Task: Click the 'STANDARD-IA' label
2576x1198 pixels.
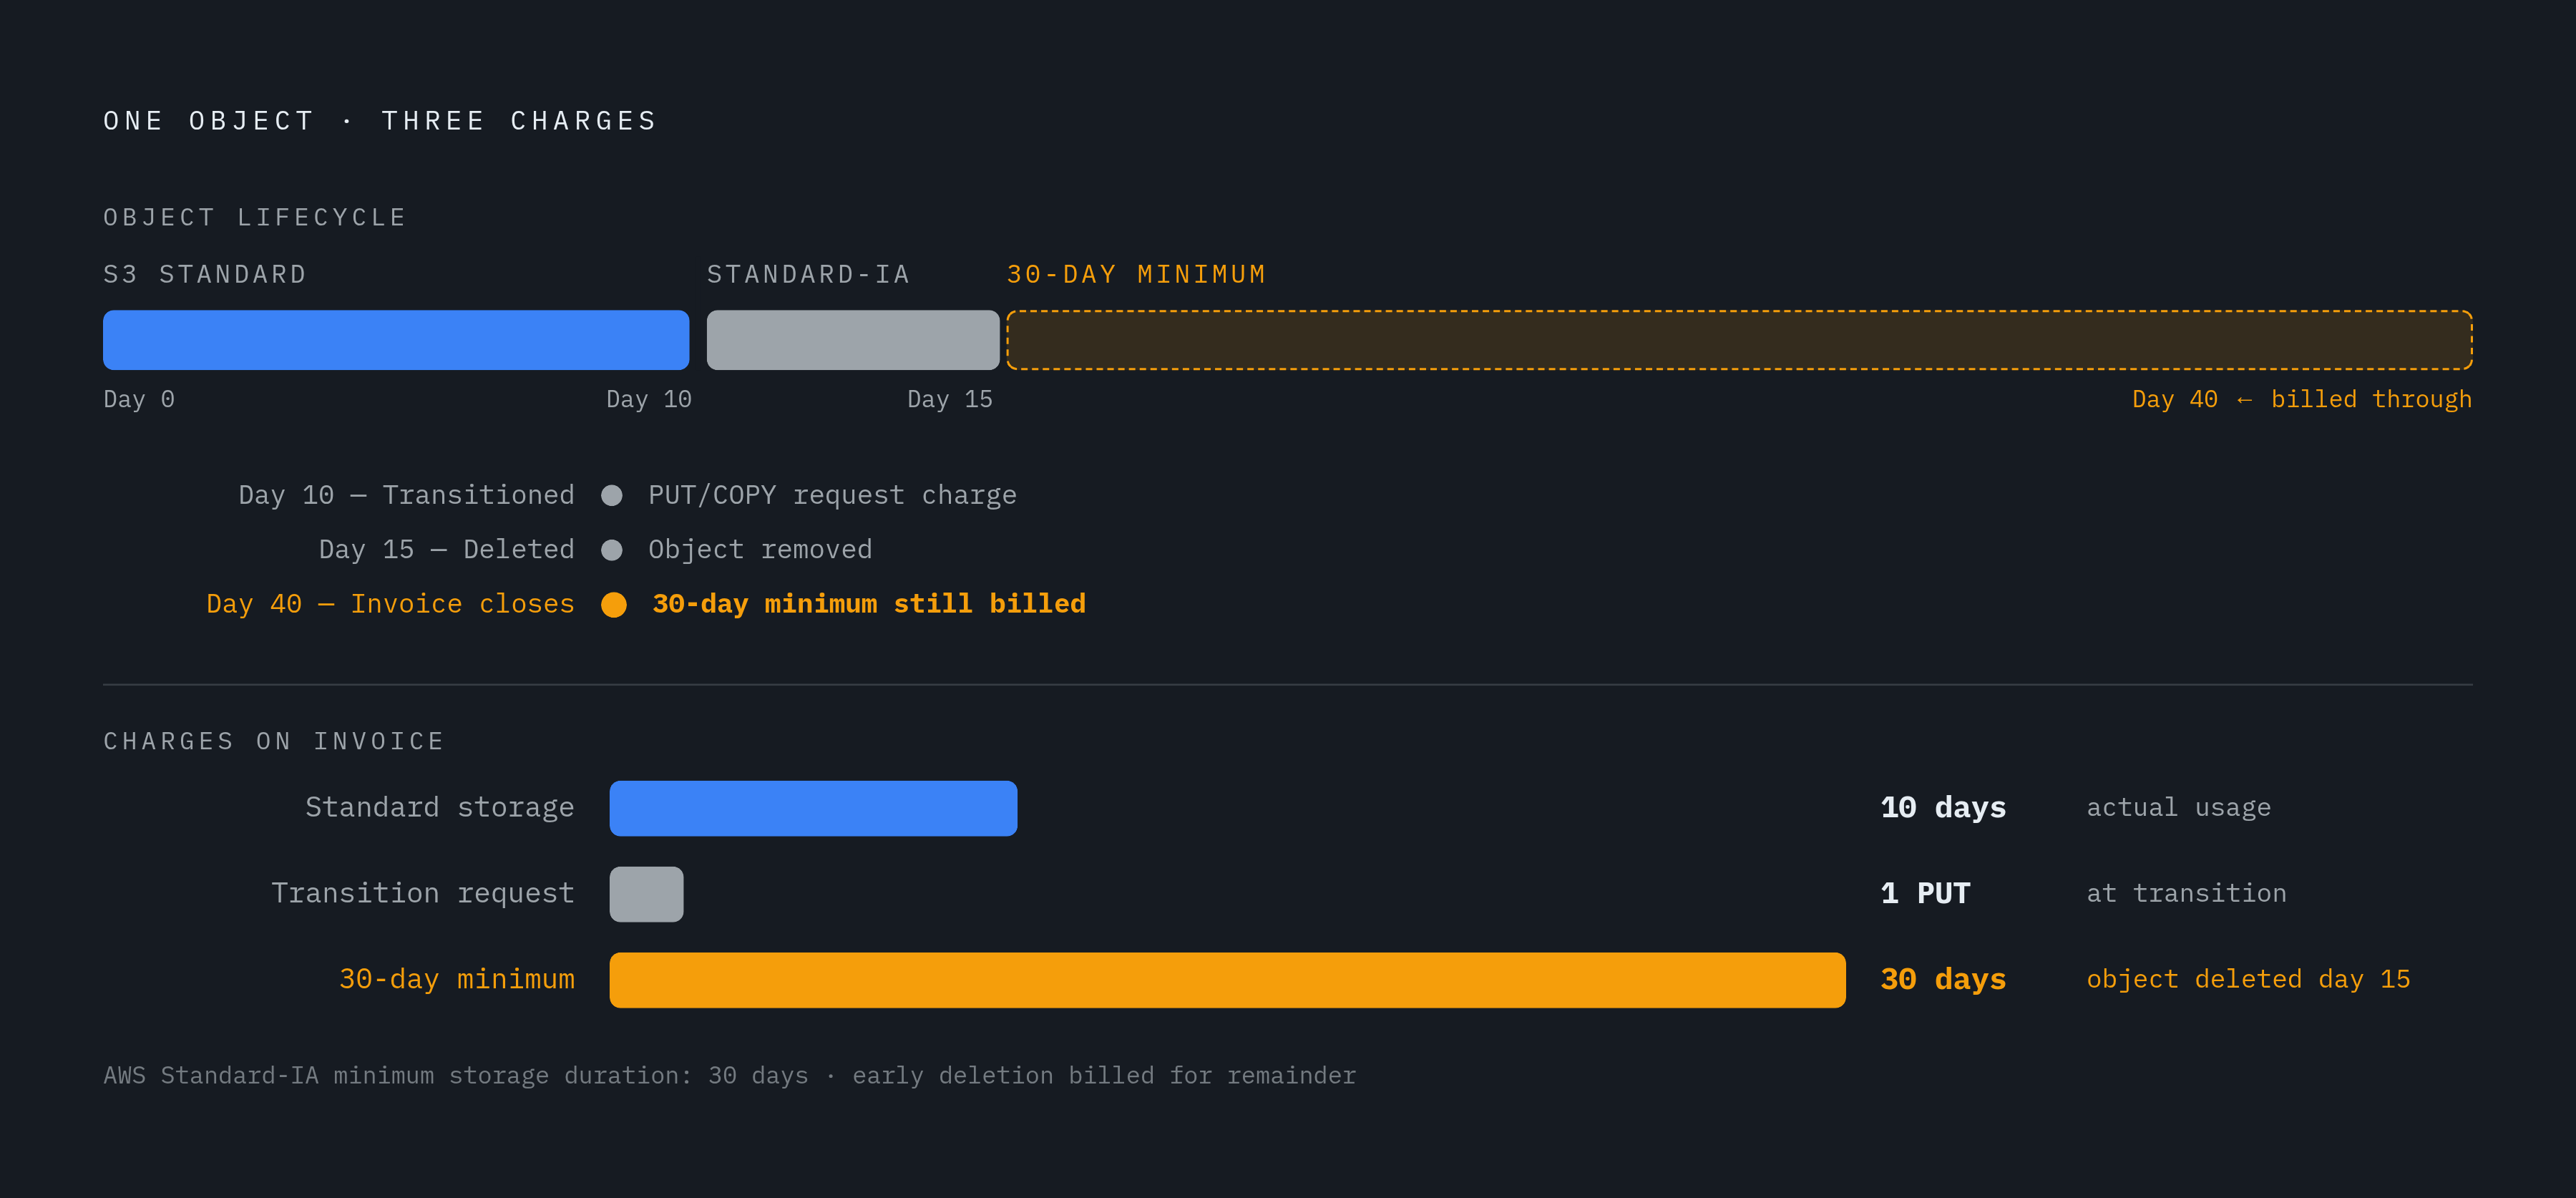Action: click(x=808, y=274)
